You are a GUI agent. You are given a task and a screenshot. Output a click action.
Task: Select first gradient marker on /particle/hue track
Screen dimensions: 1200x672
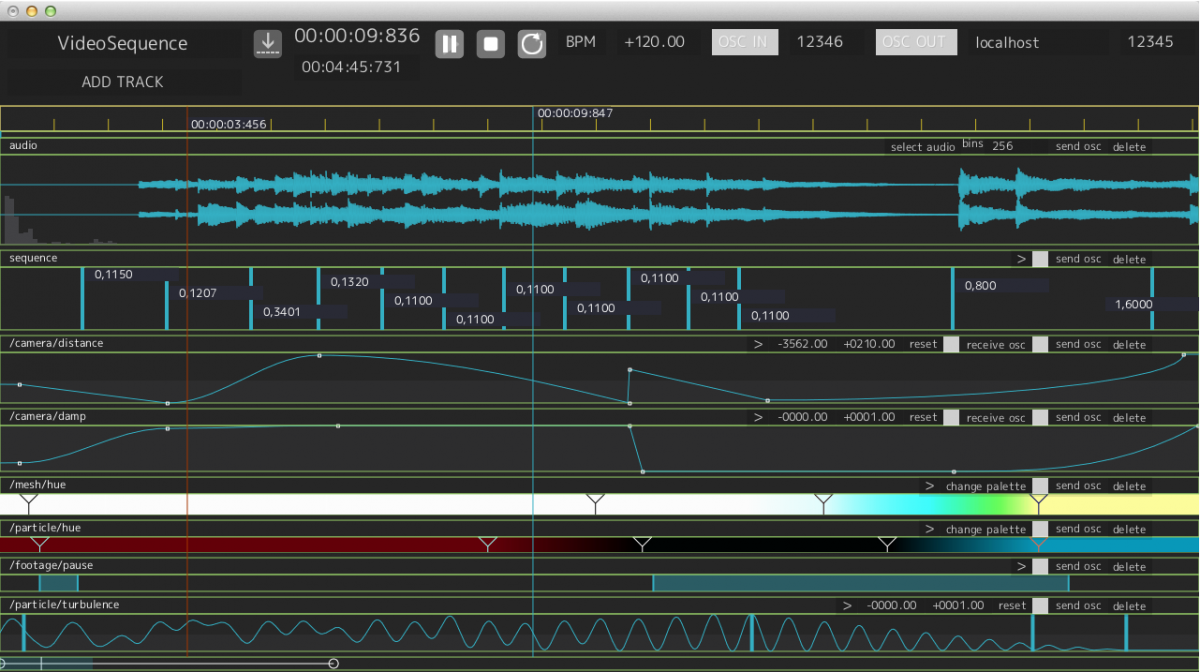39,543
